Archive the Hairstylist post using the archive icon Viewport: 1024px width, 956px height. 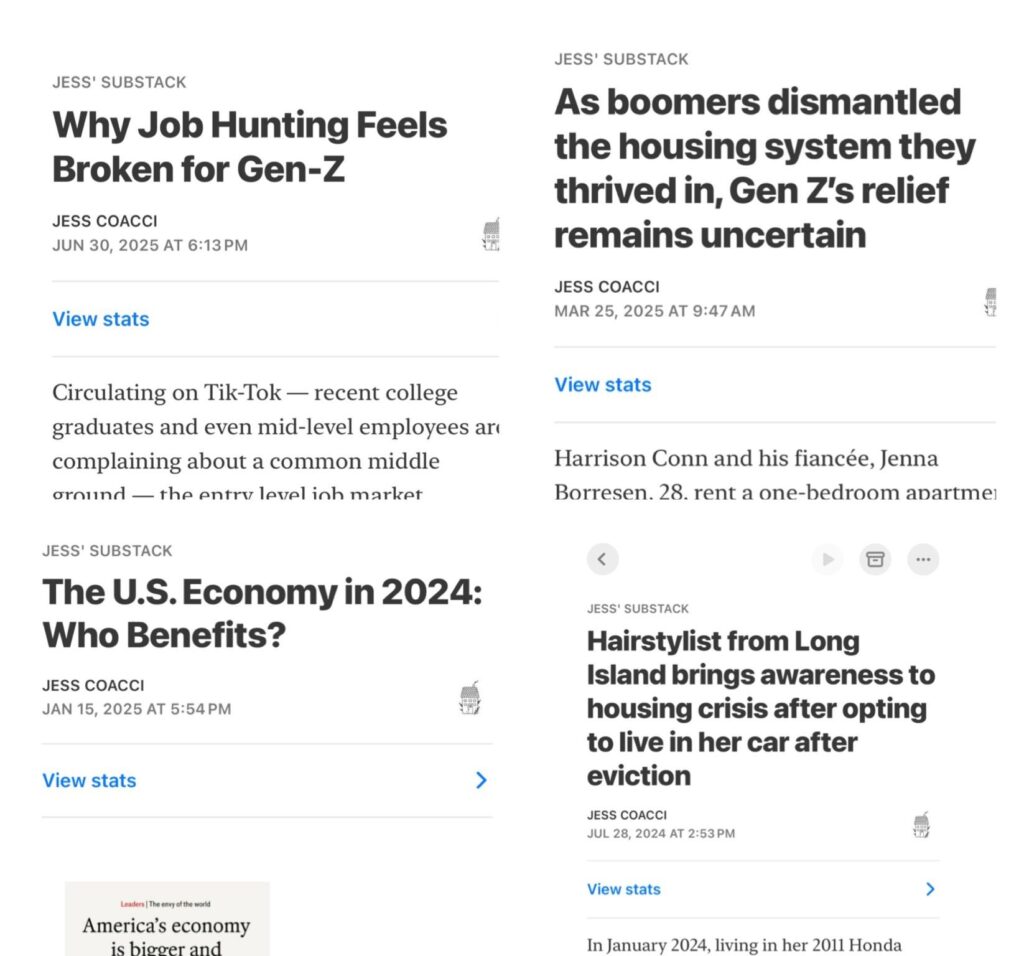(x=875, y=559)
